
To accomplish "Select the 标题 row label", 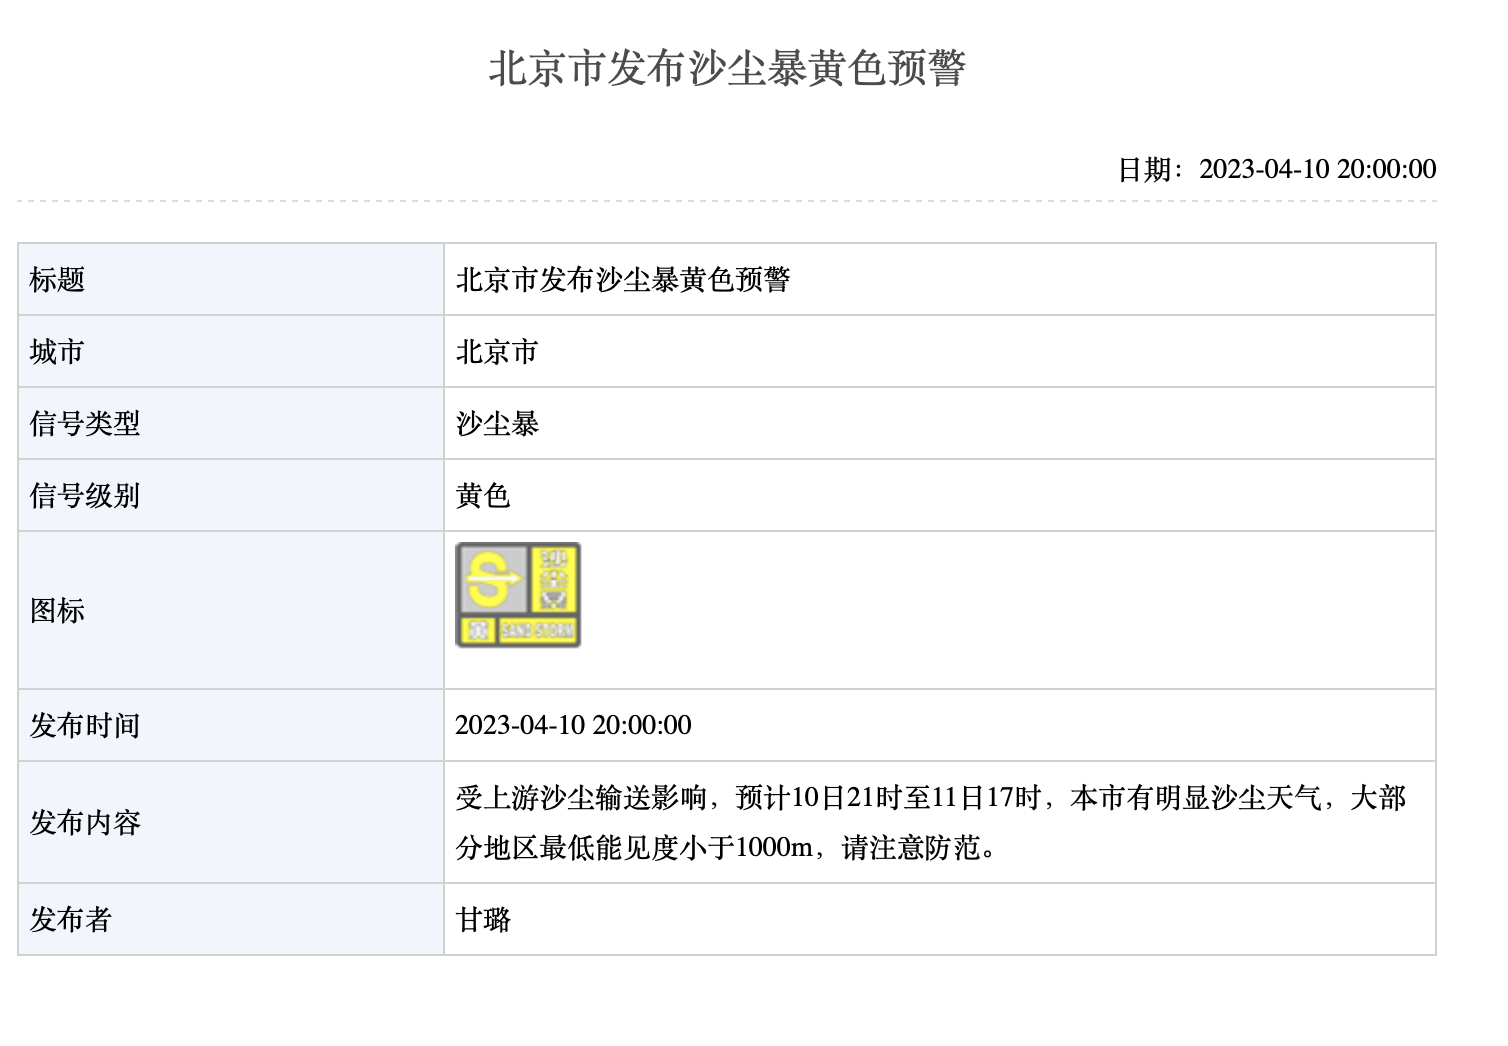I will pyautogui.click(x=57, y=280).
